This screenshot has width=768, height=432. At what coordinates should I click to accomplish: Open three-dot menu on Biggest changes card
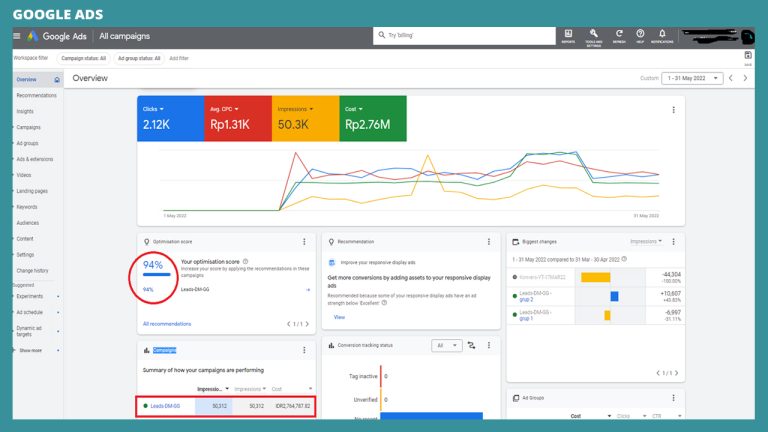pos(673,242)
